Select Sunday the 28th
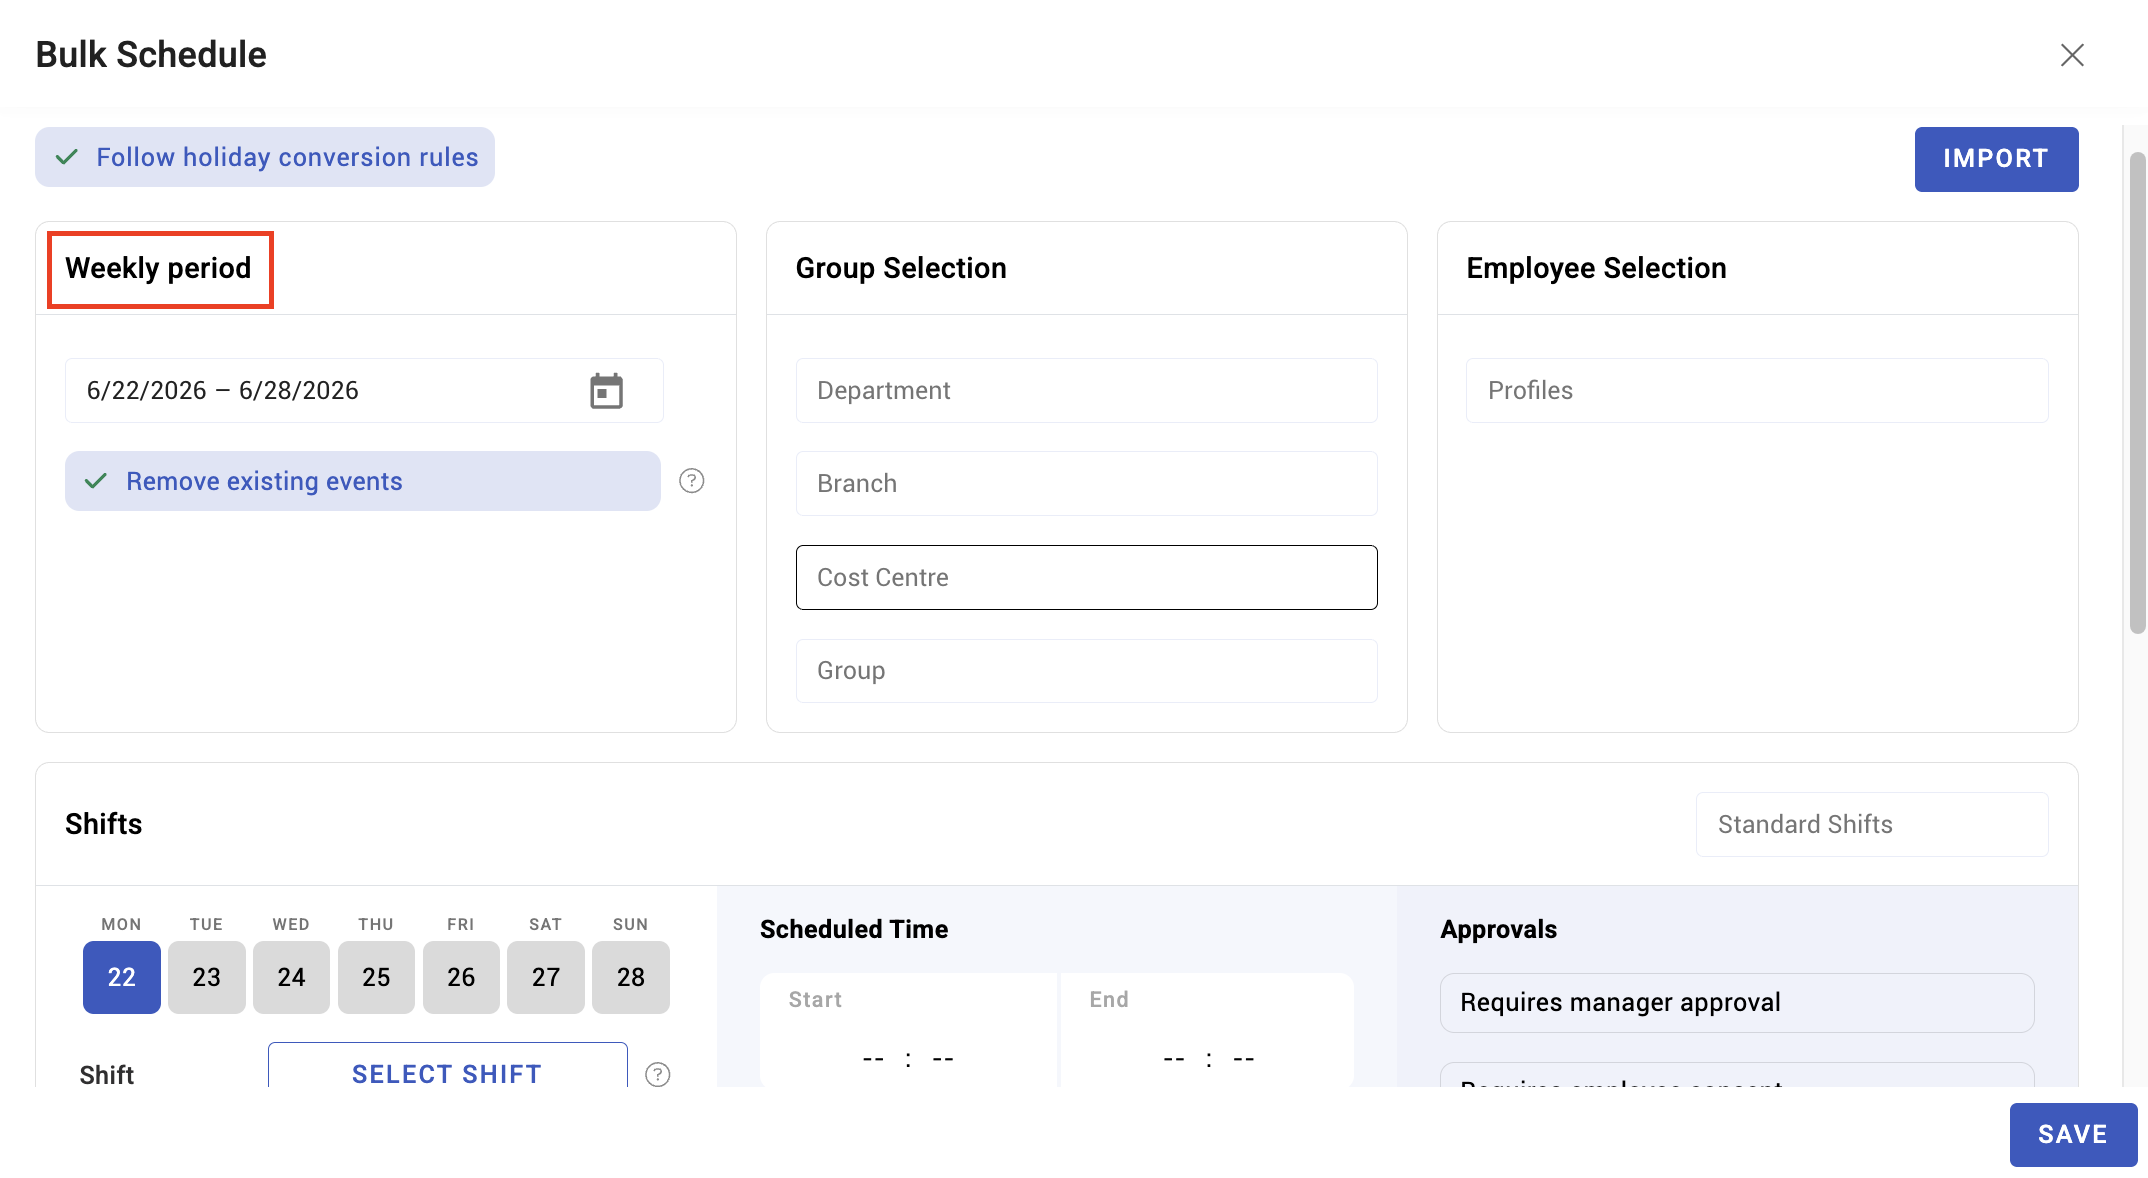 point(631,977)
